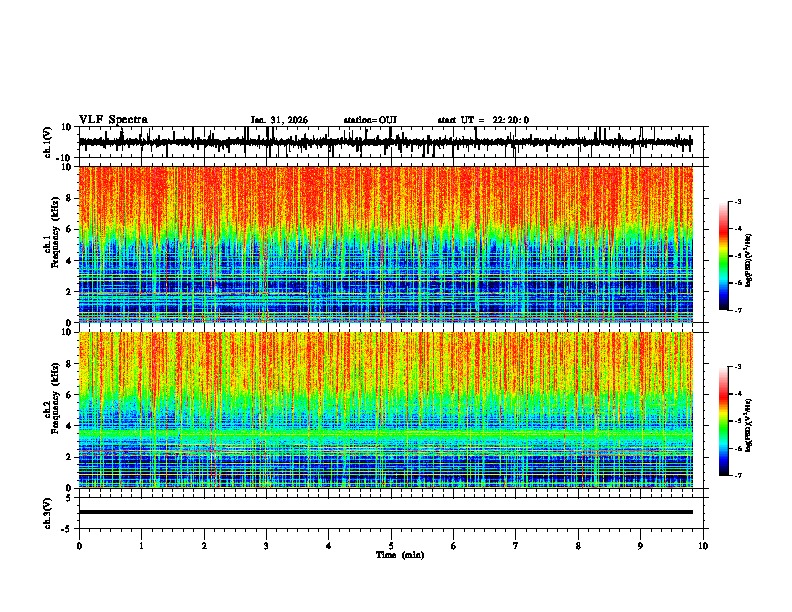Click the "-3" label on ch.1 colorbar
This screenshot has width=792, height=612.
pyautogui.click(x=737, y=201)
